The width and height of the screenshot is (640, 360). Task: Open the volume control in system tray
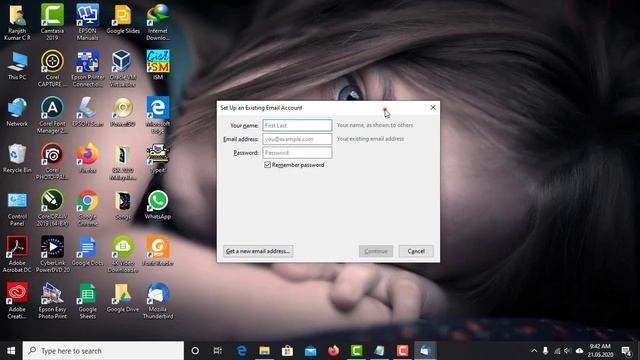tap(567, 351)
